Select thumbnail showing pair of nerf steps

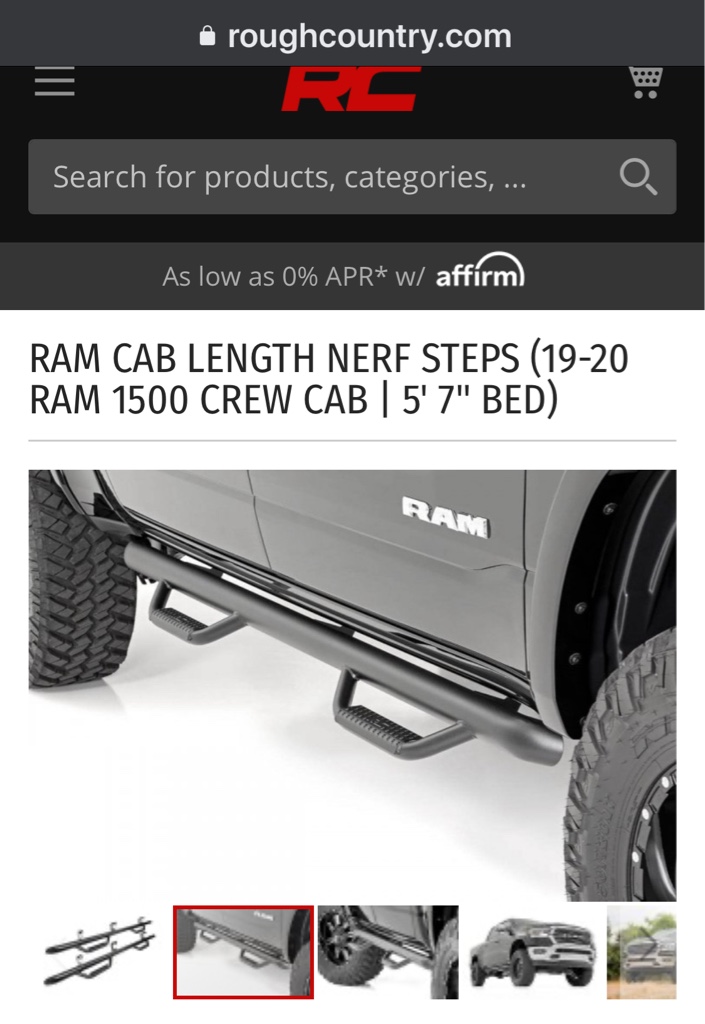pos(99,952)
